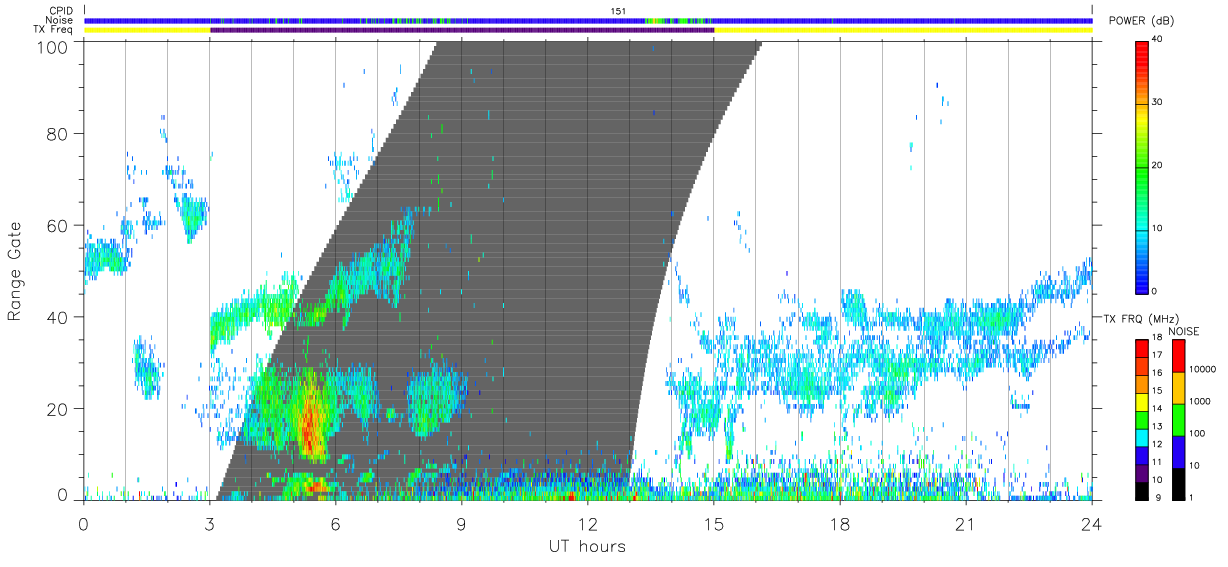
Task: Click the 40 tick on Range Gate axis
Action: pyautogui.click(x=58, y=317)
